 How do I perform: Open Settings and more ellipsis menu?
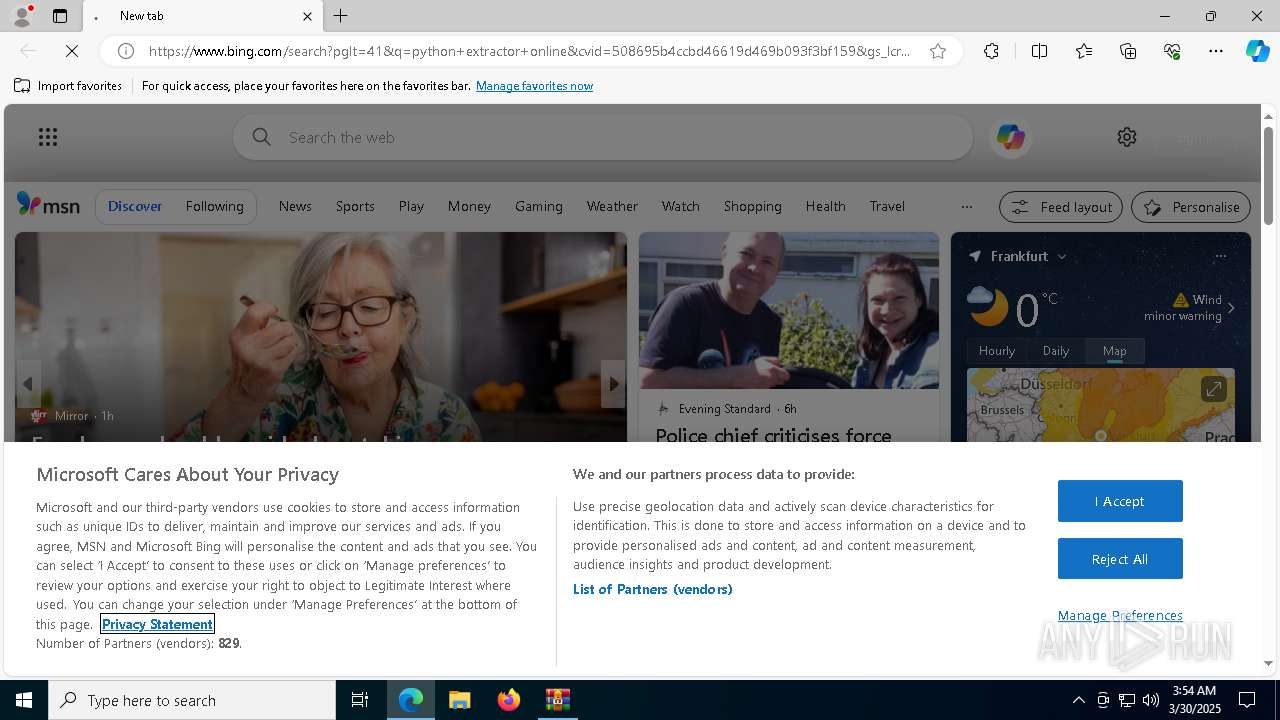tap(1216, 51)
